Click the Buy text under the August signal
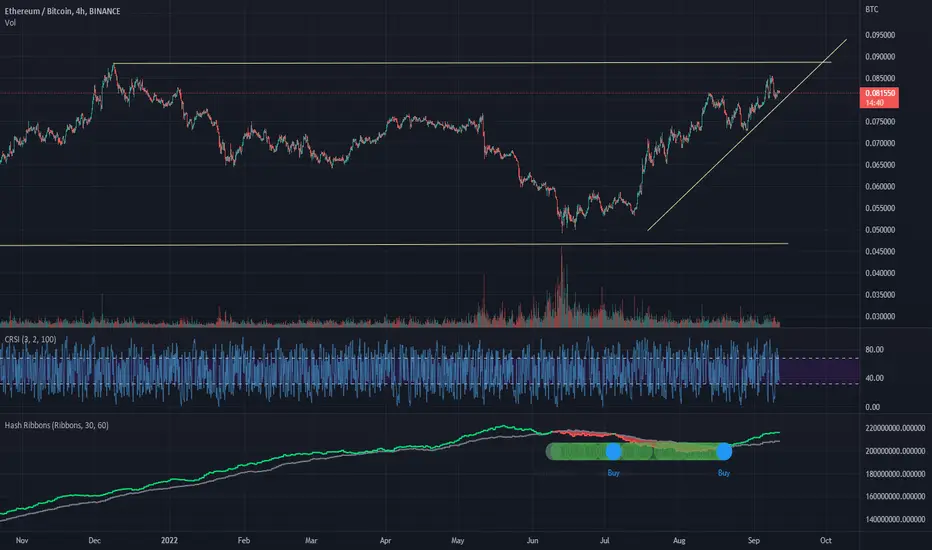 coord(723,473)
